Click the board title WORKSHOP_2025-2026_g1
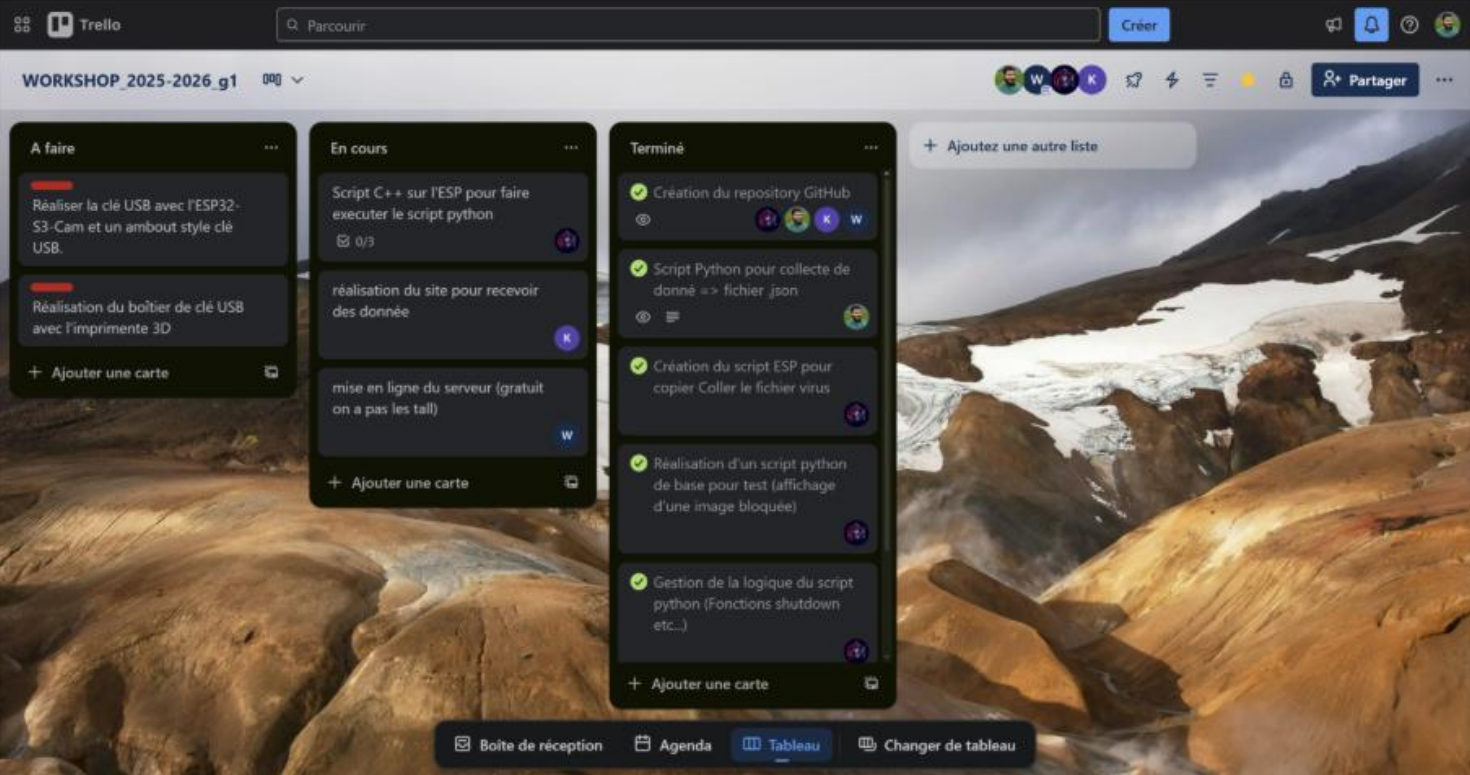Screen dimensions: 1470x775 [x=130, y=81]
